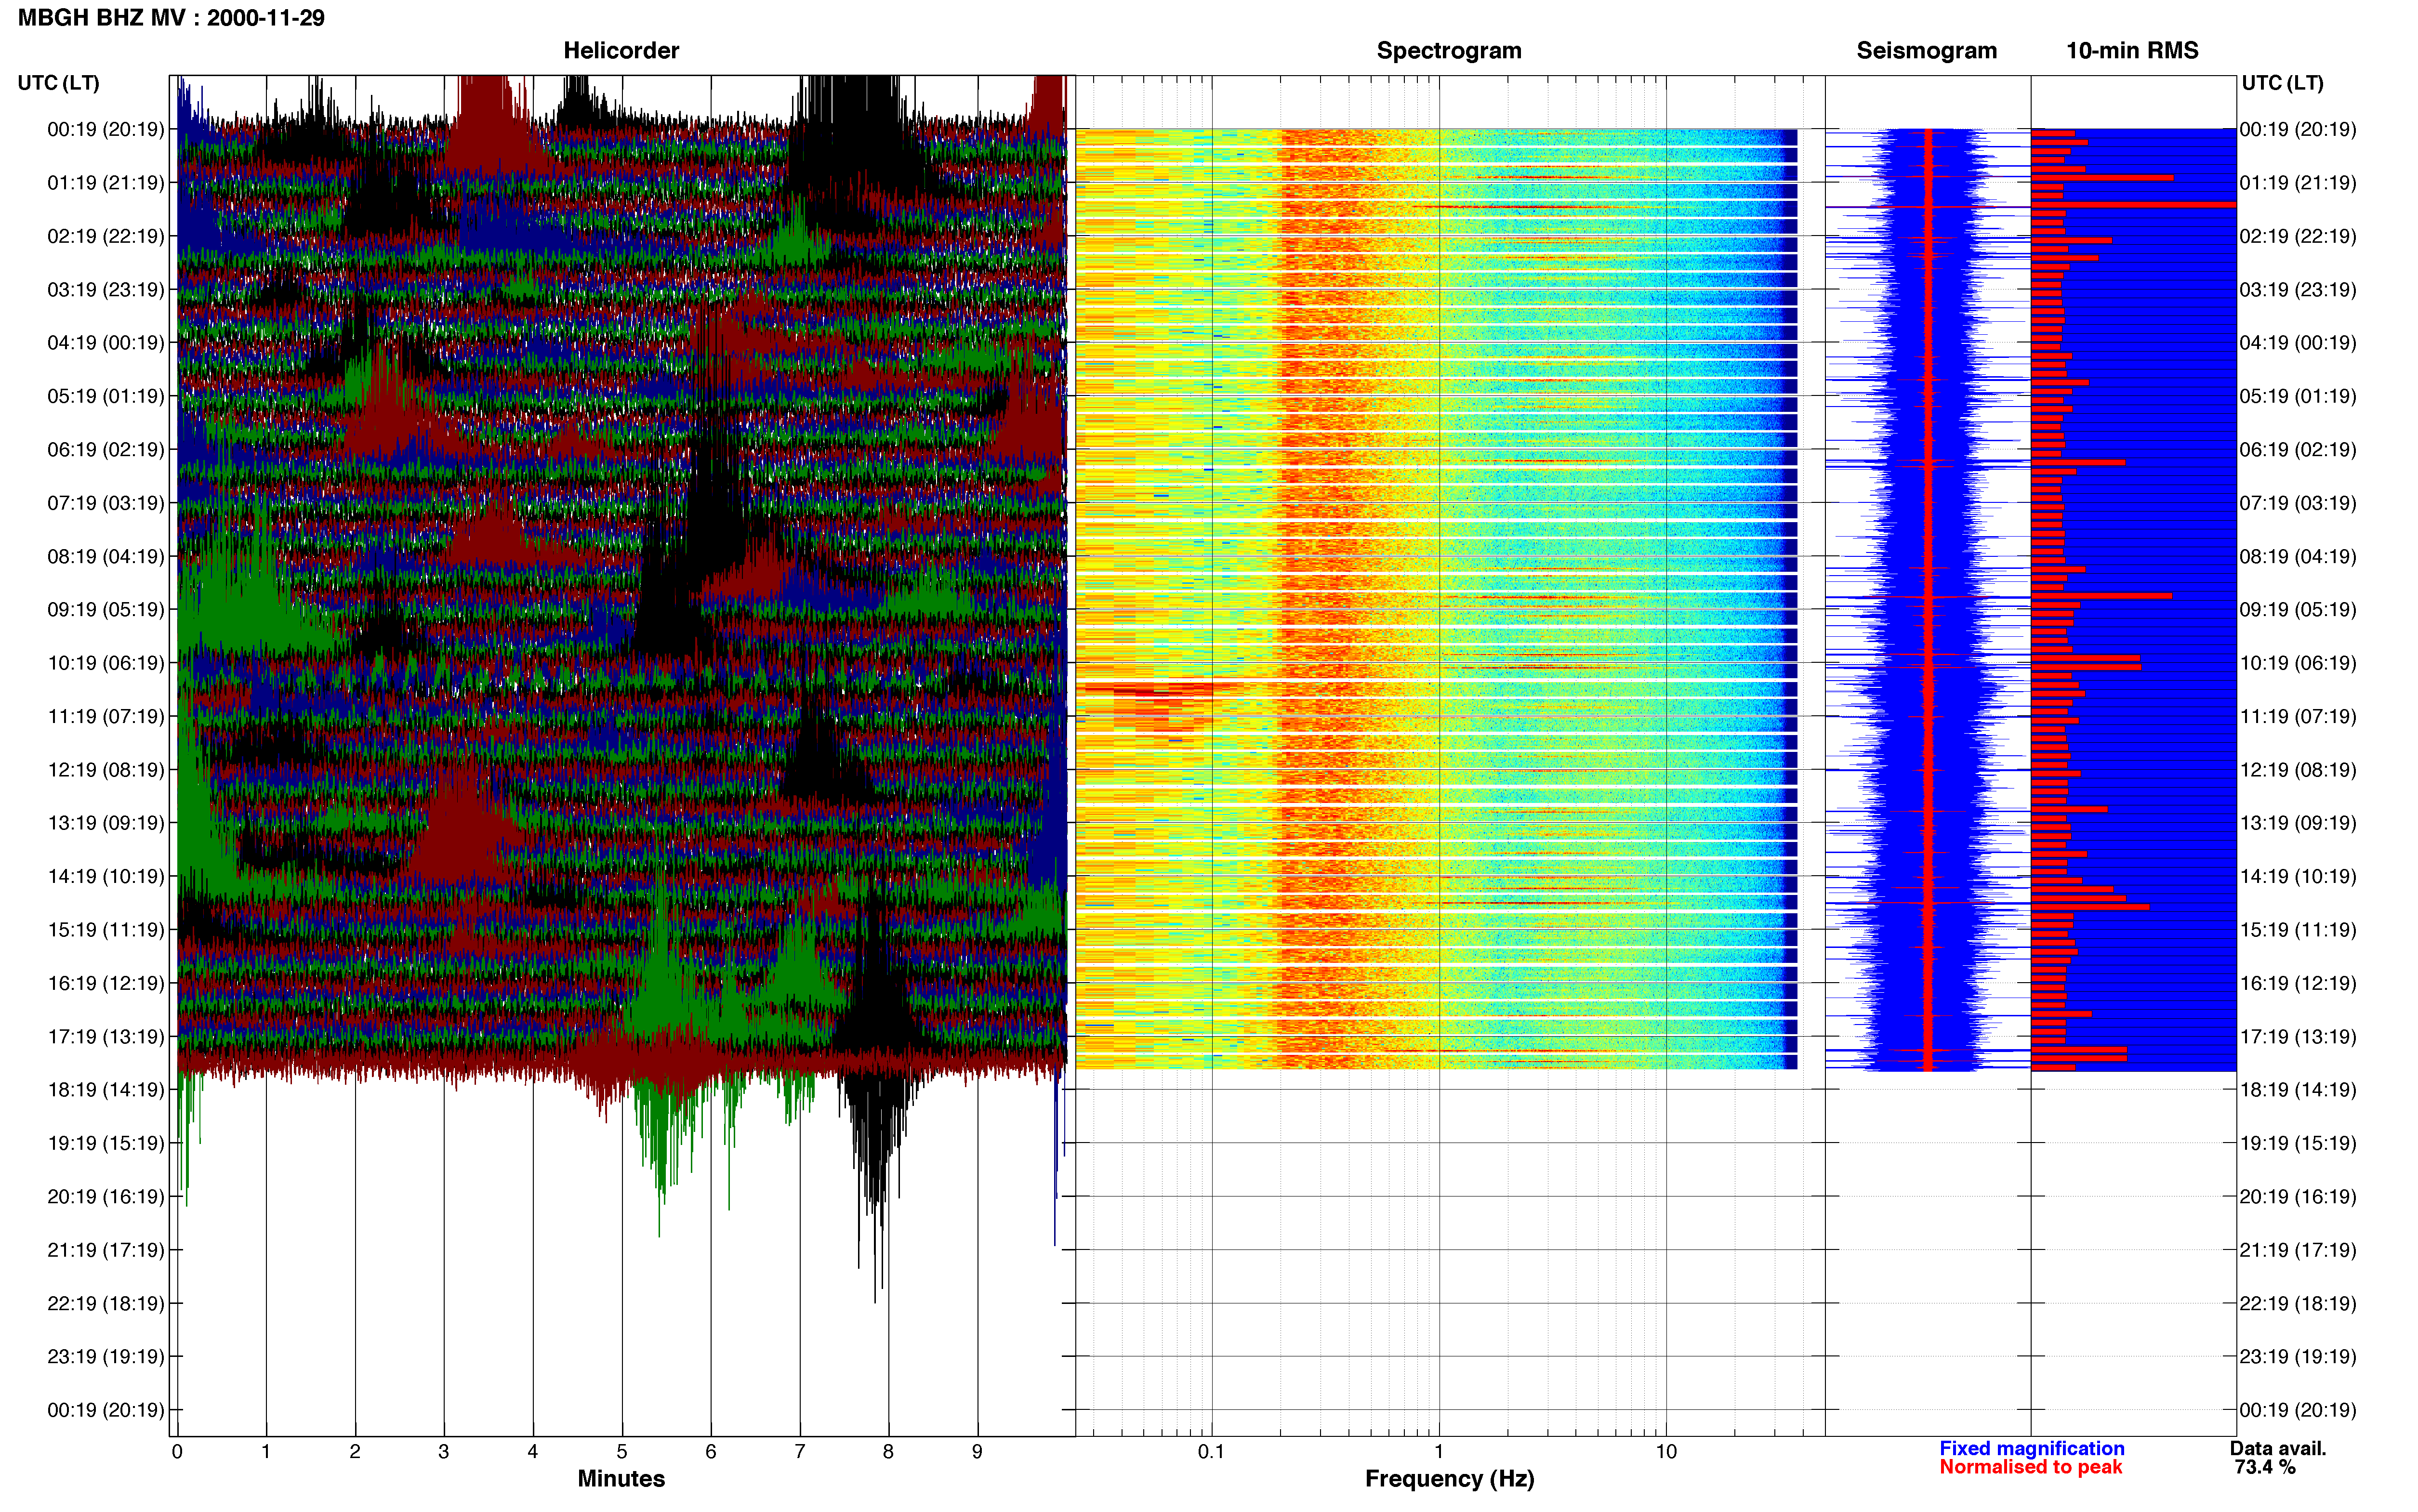The height and width of the screenshot is (1512, 2418).
Task: Click the left time label '06:19 (02:19)'
Action: [106, 450]
